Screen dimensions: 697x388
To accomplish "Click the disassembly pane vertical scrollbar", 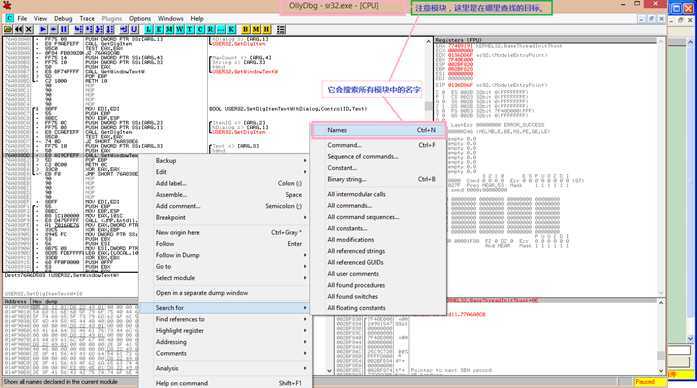I will coord(429,155).
